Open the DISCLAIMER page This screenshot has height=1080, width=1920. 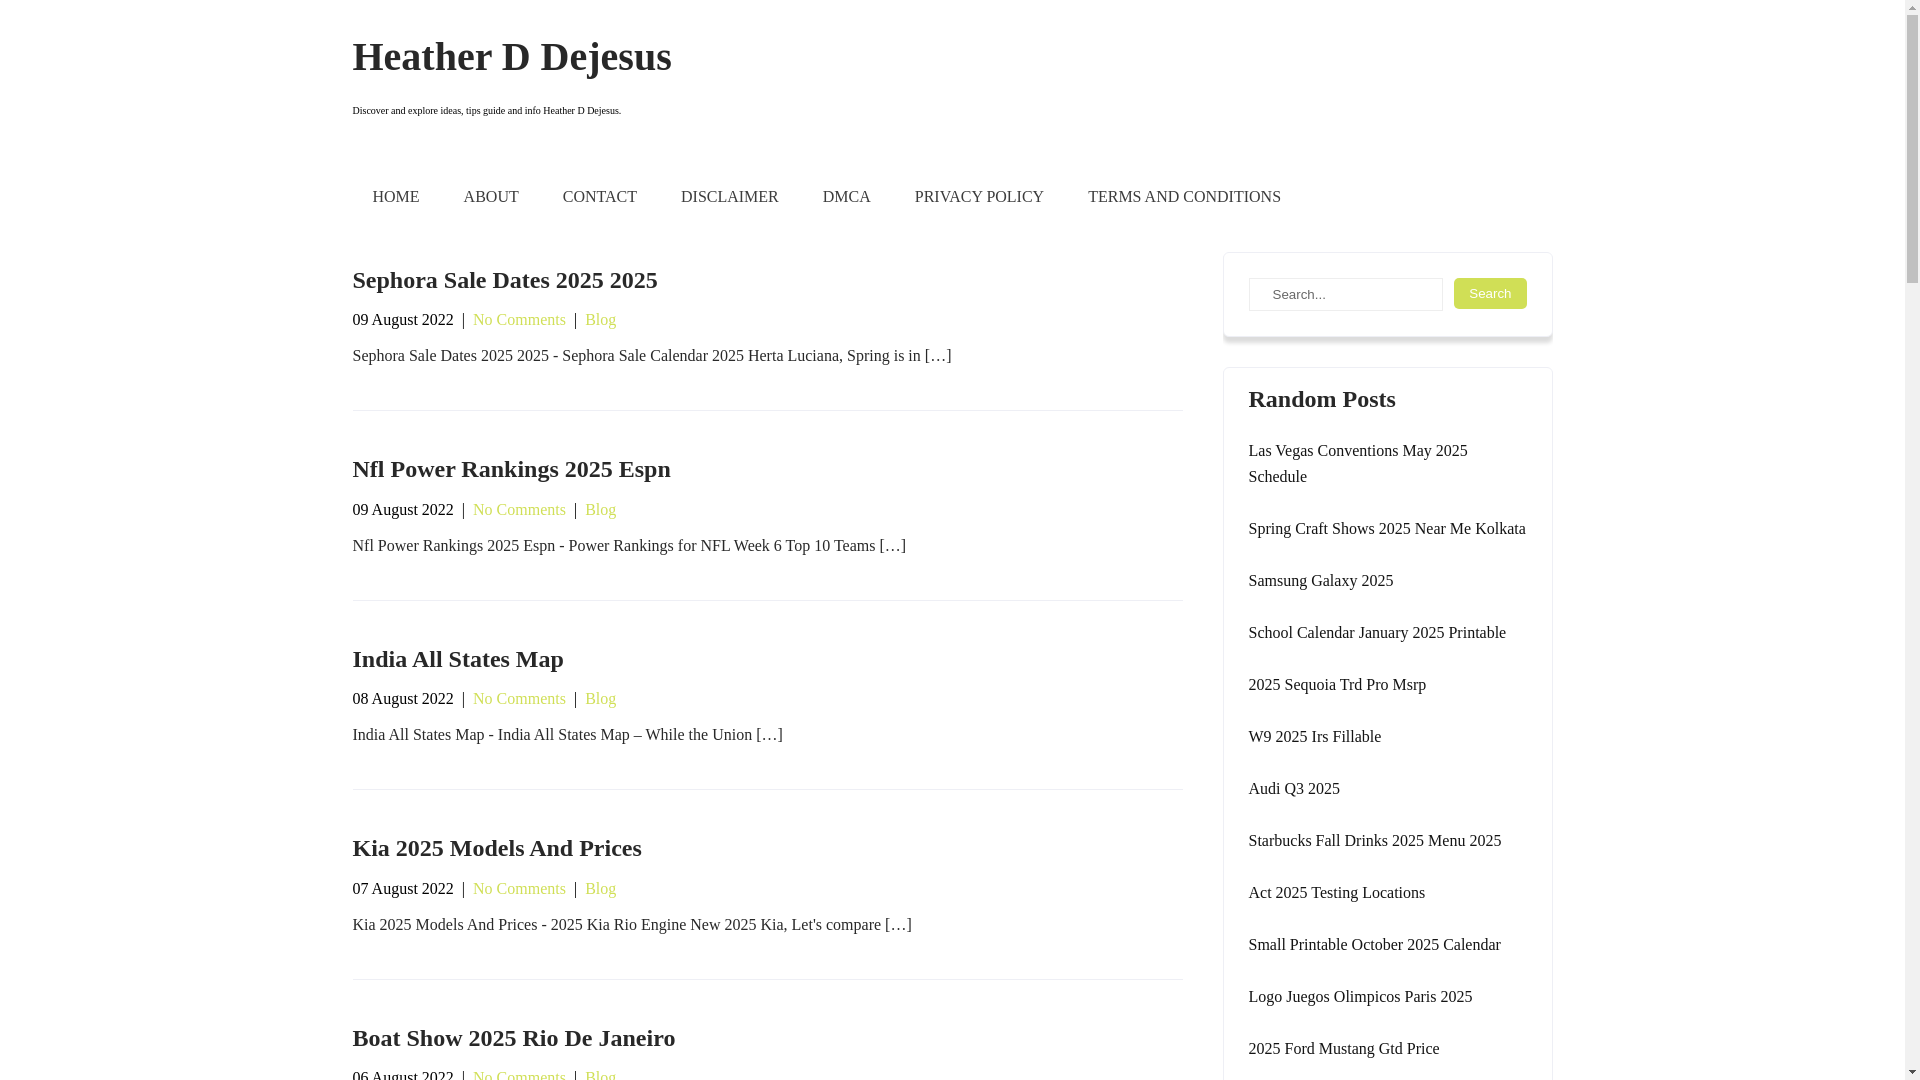(x=729, y=197)
